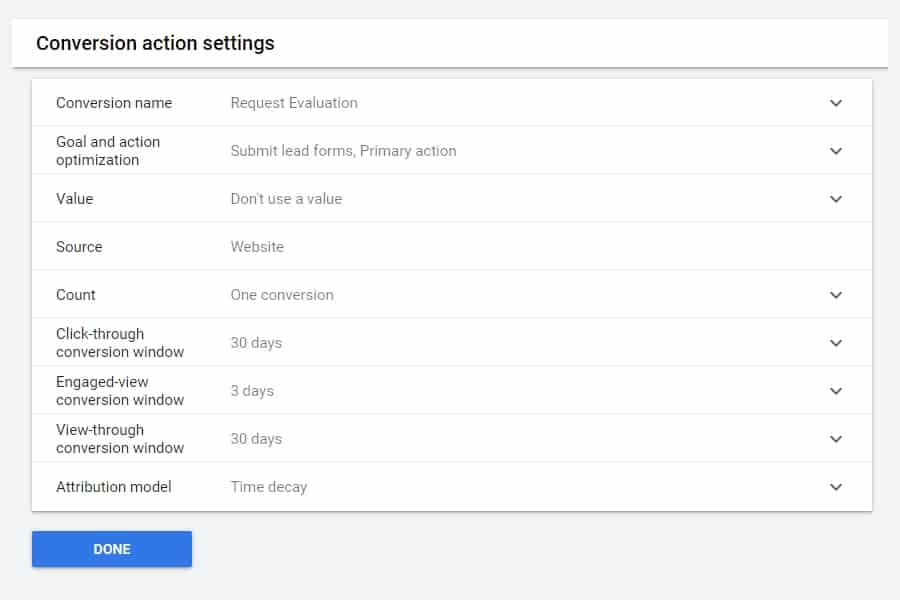Click the 'Value' row label
900x600 pixels.
click(x=75, y=199)
